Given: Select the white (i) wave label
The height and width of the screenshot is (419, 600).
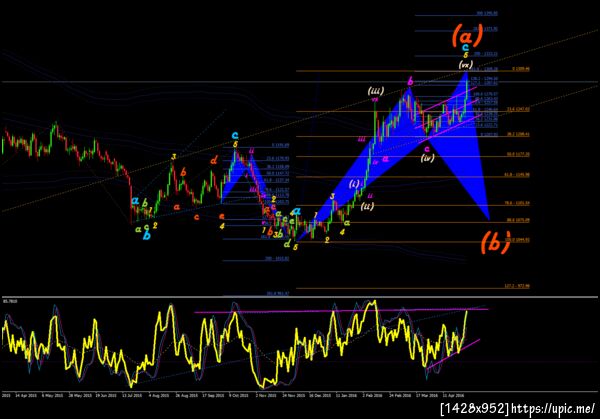Looking at the screenshot, I should coord(354,184).
